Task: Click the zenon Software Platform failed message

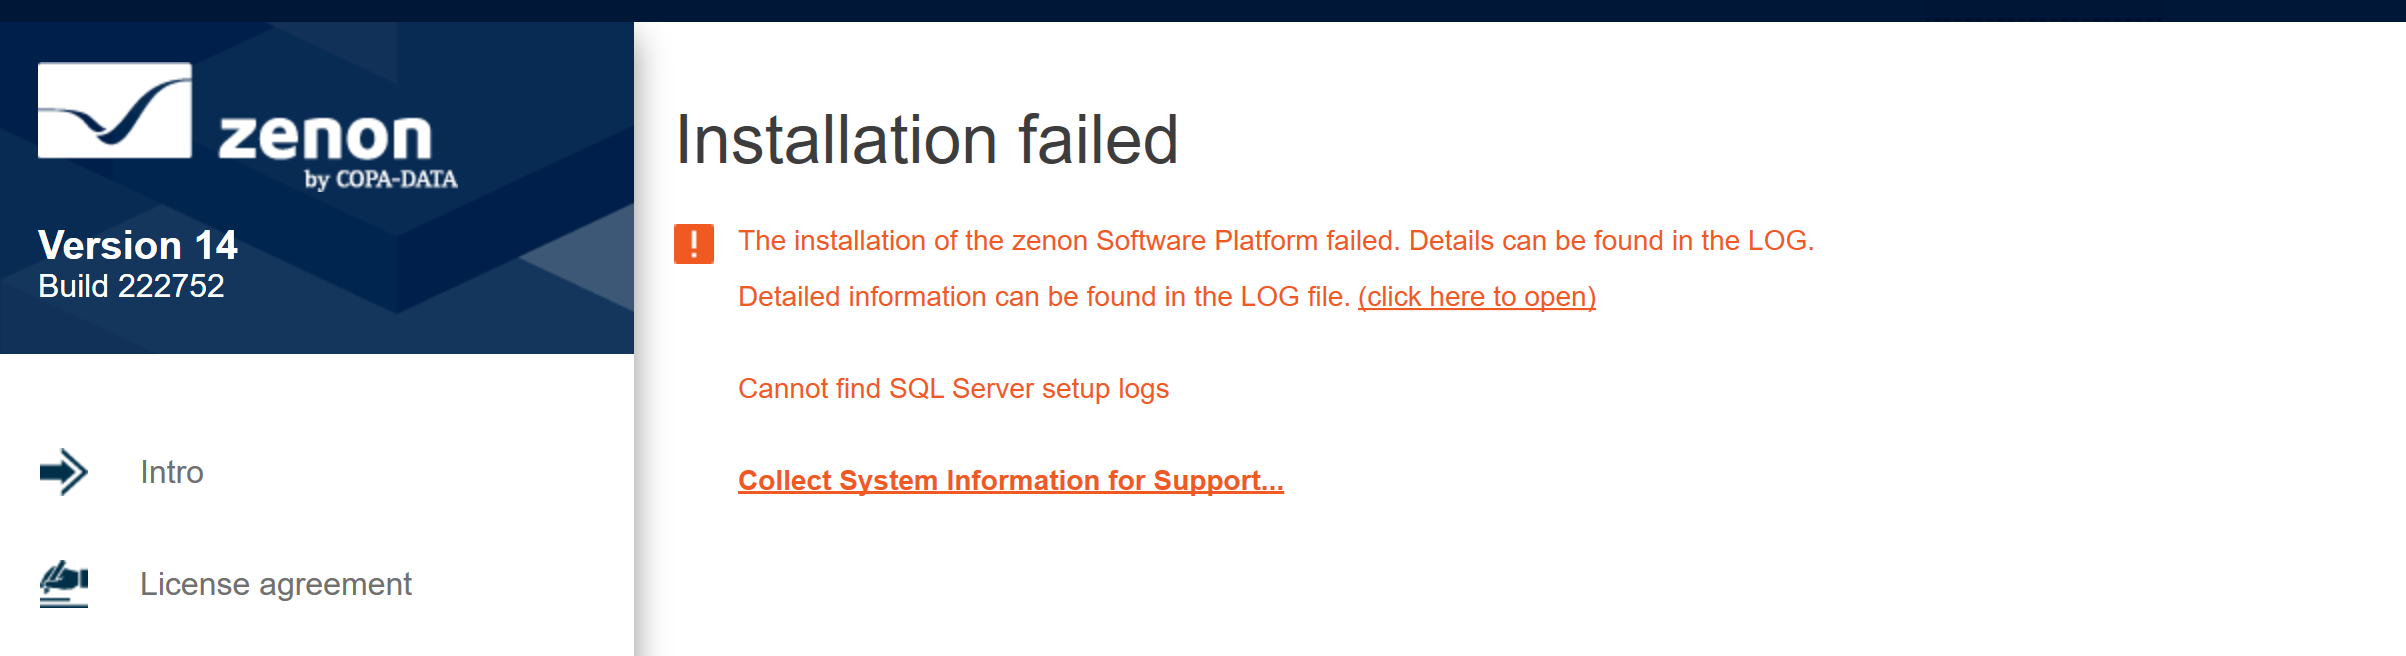Action: (x=1275, y=241)
